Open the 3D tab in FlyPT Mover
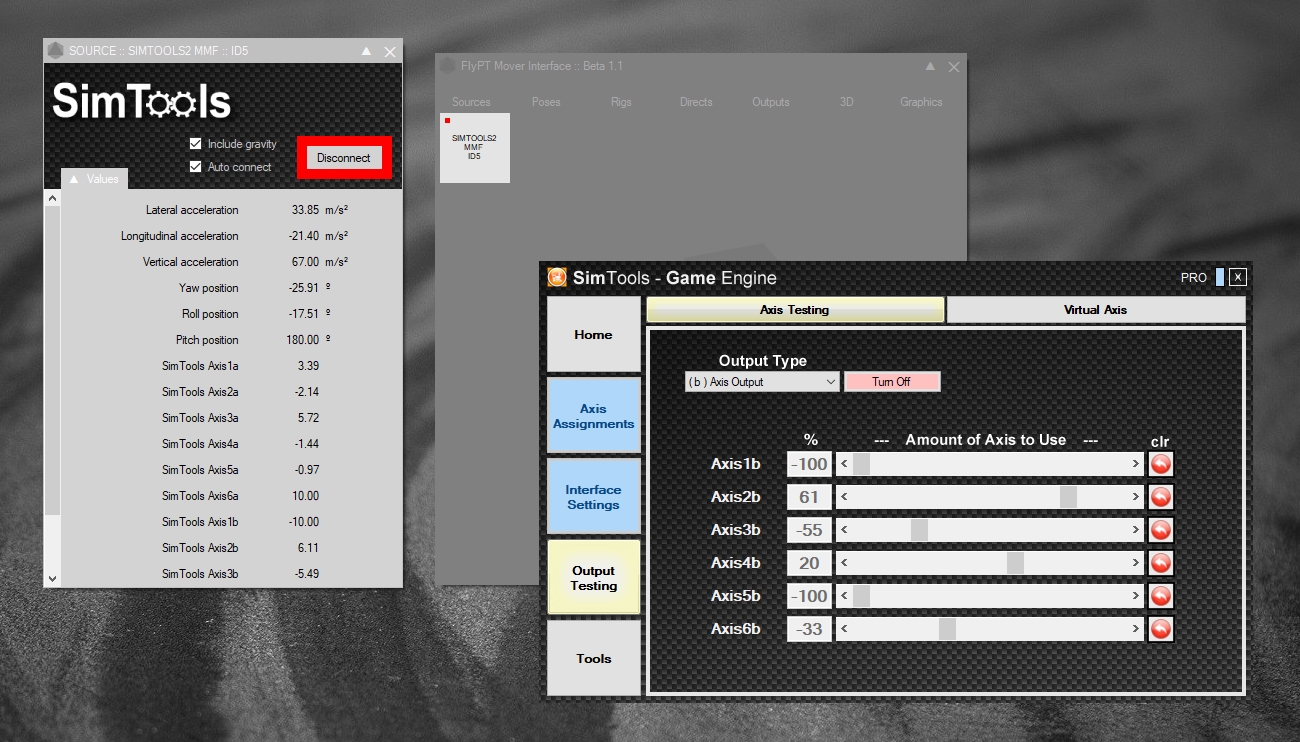1300x742 pixels. pyautogui.click(x=846, y=102)
